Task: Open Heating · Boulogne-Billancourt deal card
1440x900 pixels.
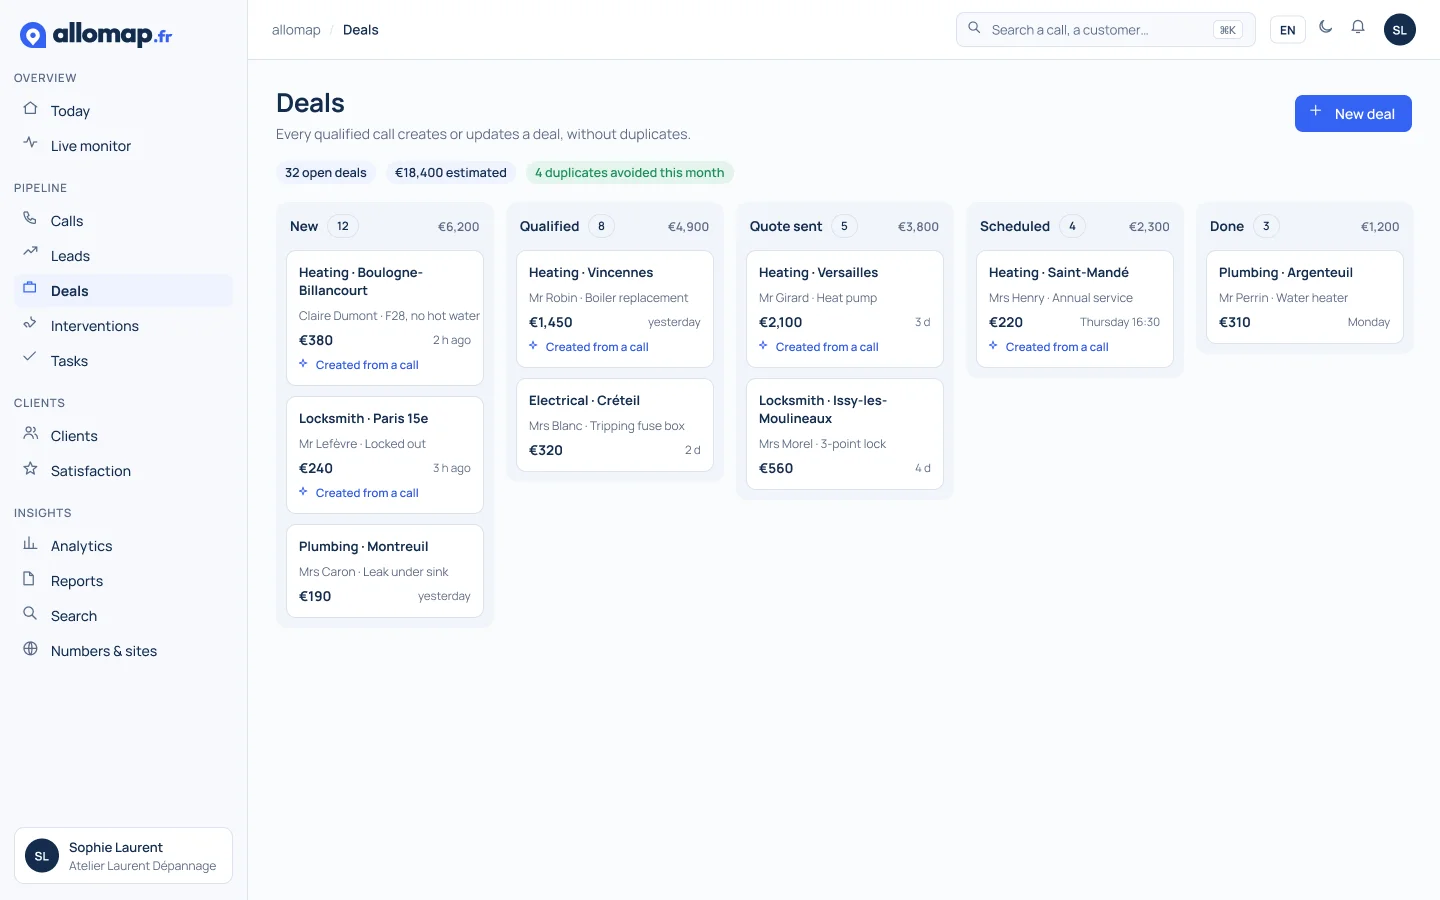Action: click(385, 318)
